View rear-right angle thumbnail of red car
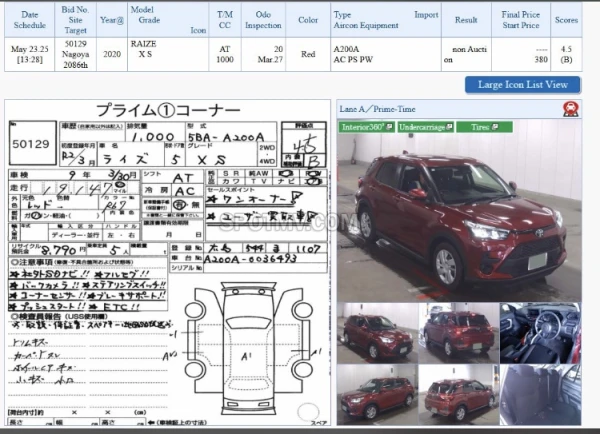600x434 pixels. tap(457, 331)
